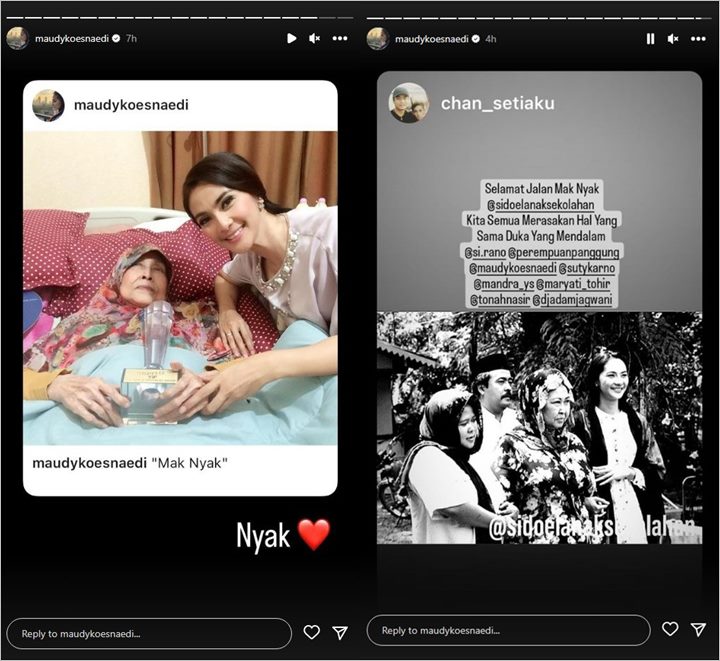Unmute sound on the right story
The image size is (720, 661).
tap(673, 39)
